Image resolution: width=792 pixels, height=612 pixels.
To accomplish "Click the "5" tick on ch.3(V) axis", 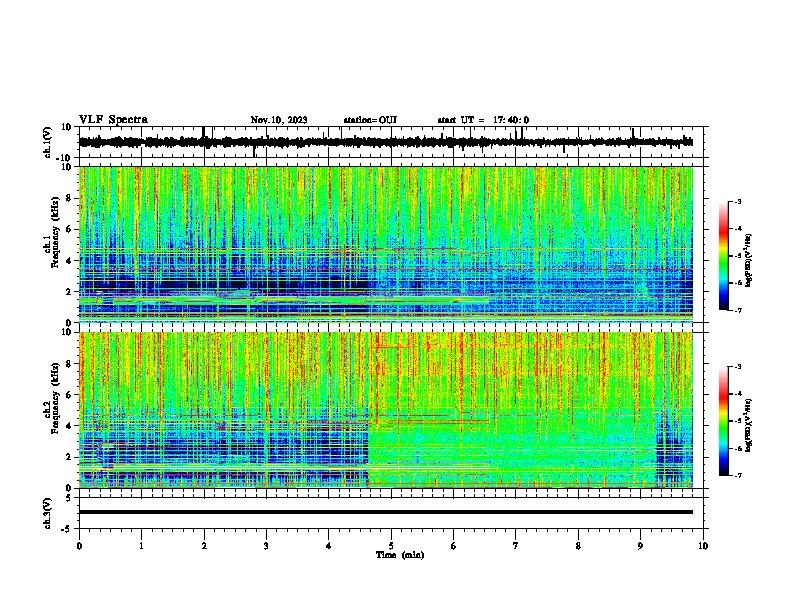I will pos(69,498).
